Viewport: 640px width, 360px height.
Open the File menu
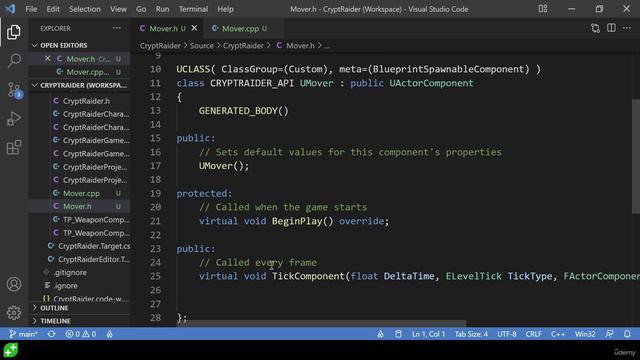point(31,9)
